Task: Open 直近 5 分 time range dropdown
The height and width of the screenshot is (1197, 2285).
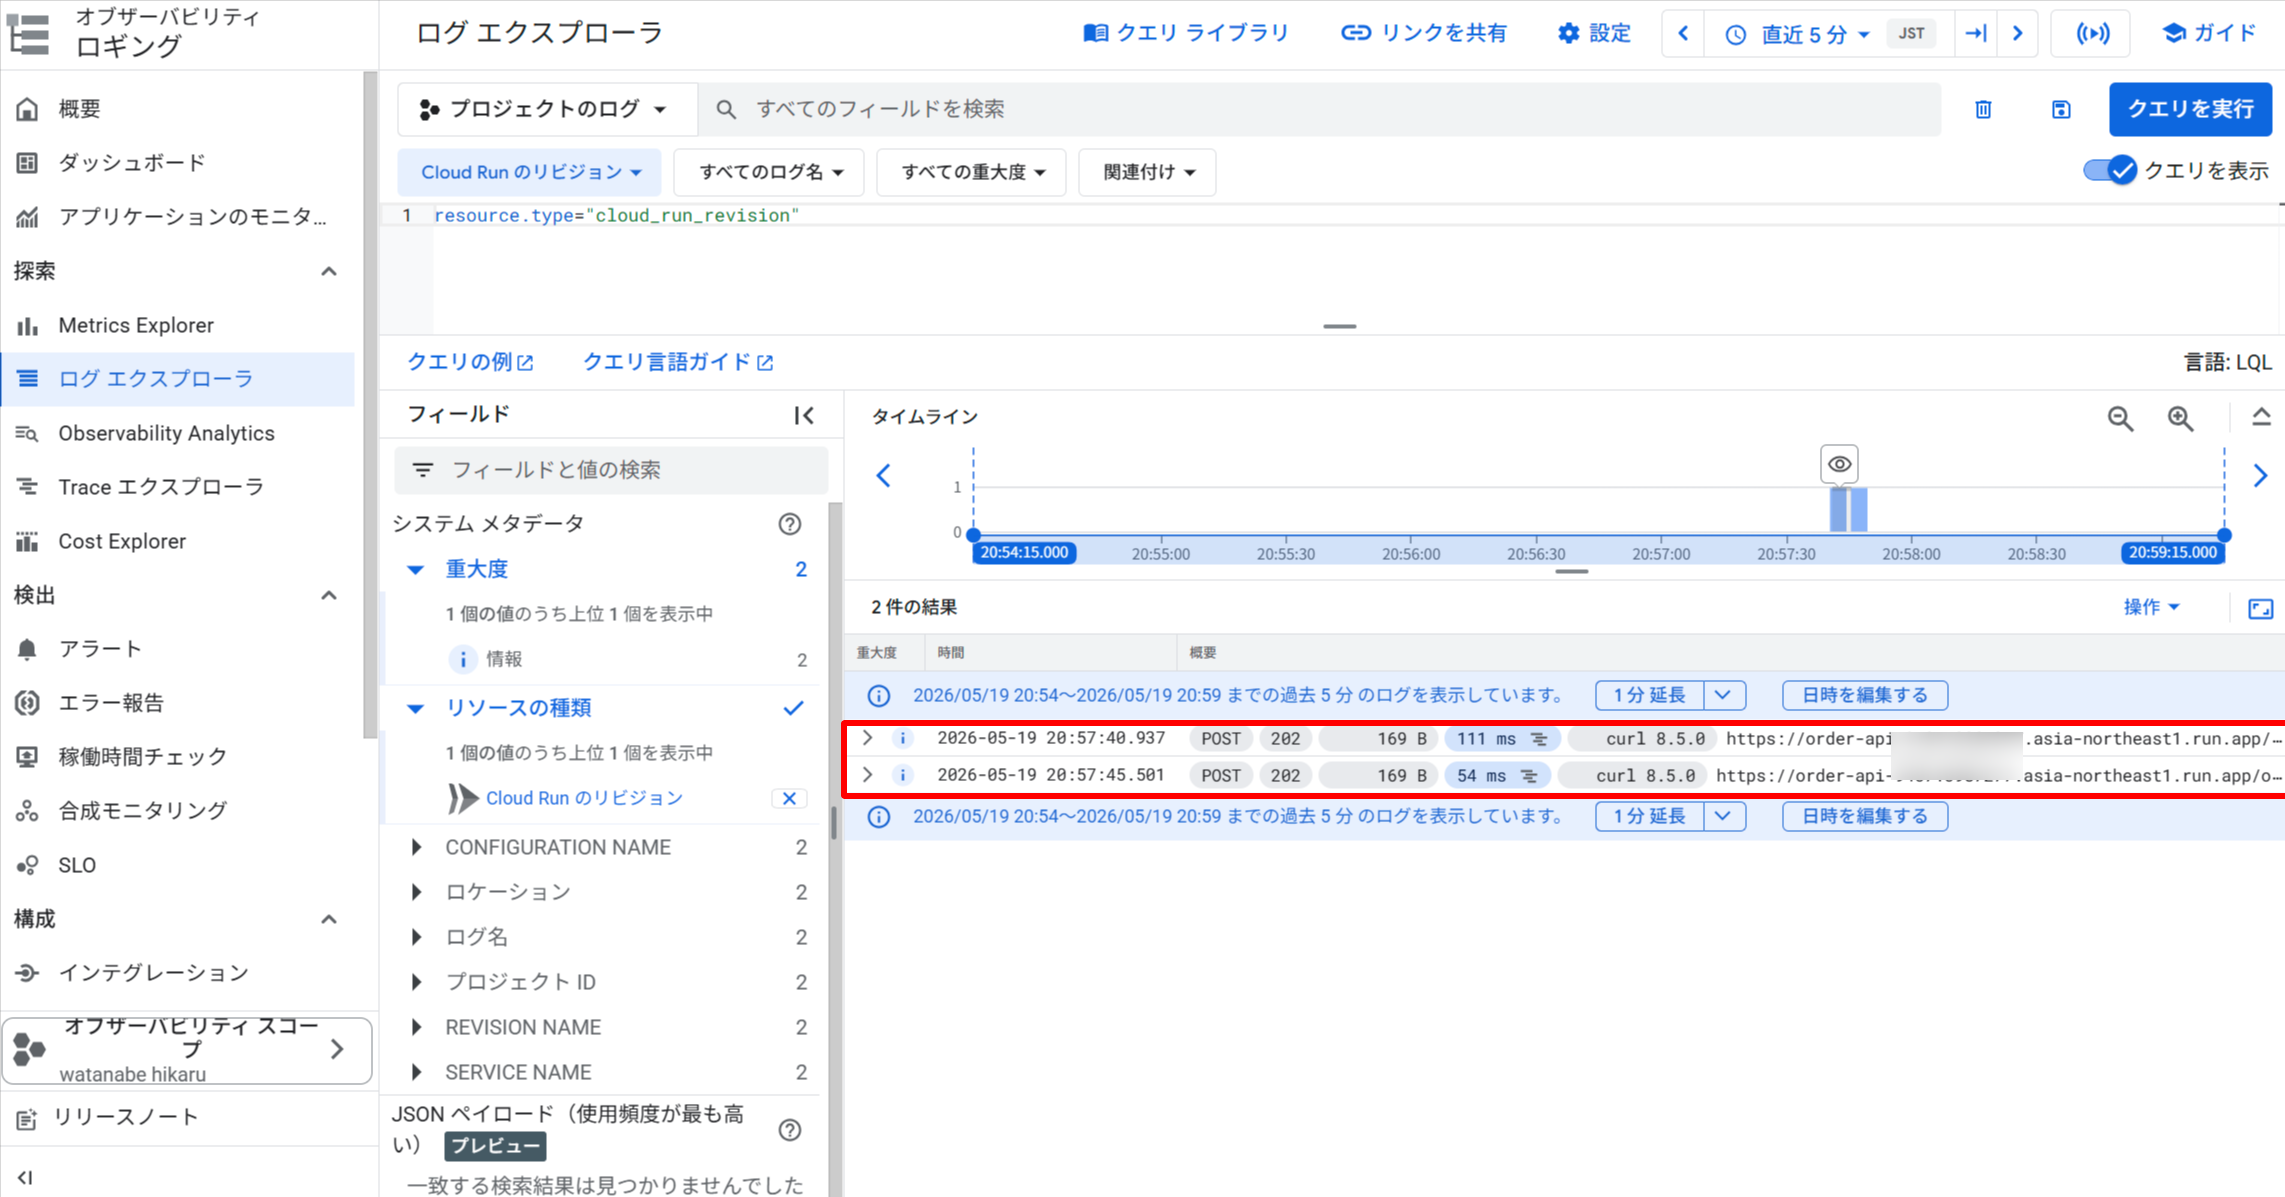Action: pyautogui.click(x=1797, y=34)
